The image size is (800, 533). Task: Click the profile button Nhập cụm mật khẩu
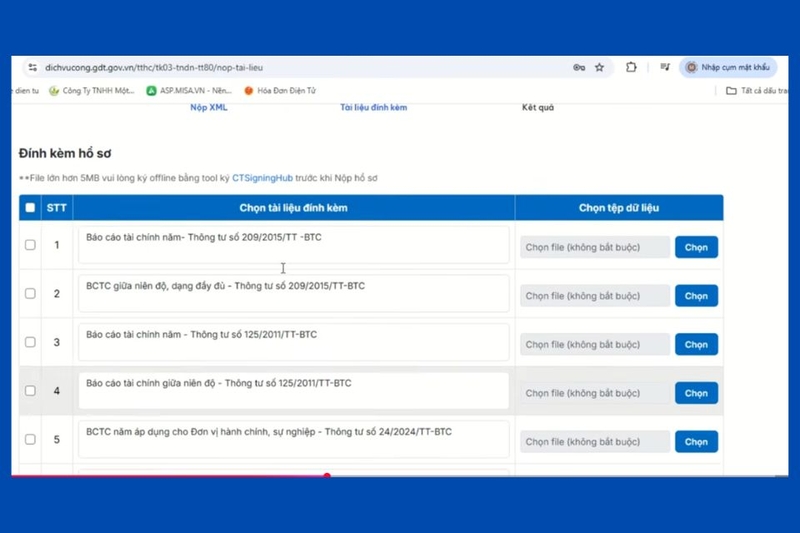[728, 67]
